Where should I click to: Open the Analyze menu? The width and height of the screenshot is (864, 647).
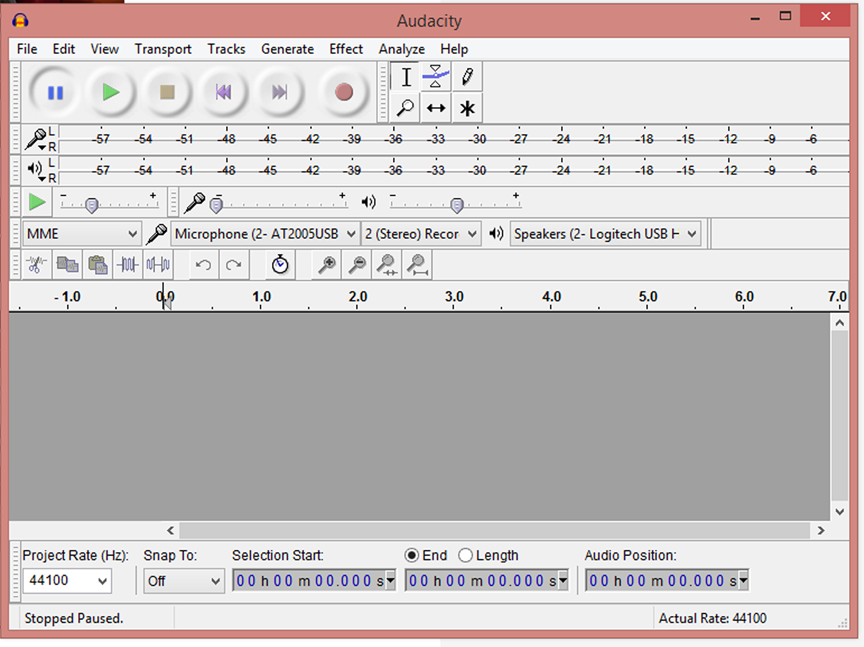[402, 49]
